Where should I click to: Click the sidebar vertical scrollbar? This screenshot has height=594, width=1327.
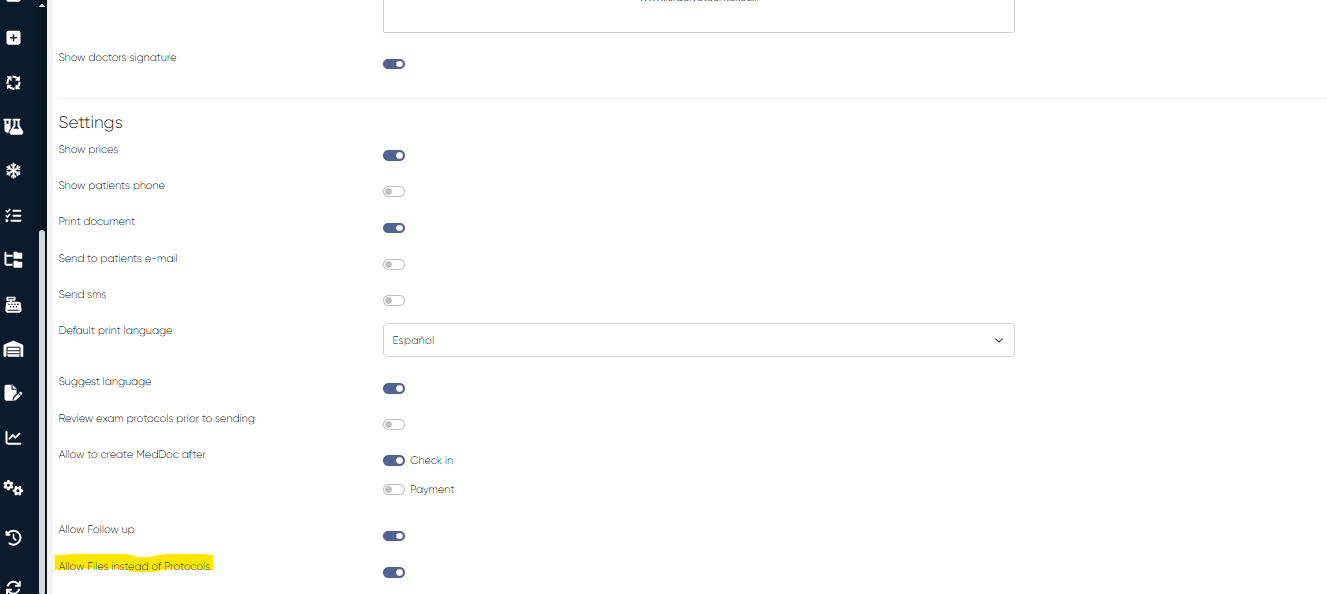click(x=42, y=400)
